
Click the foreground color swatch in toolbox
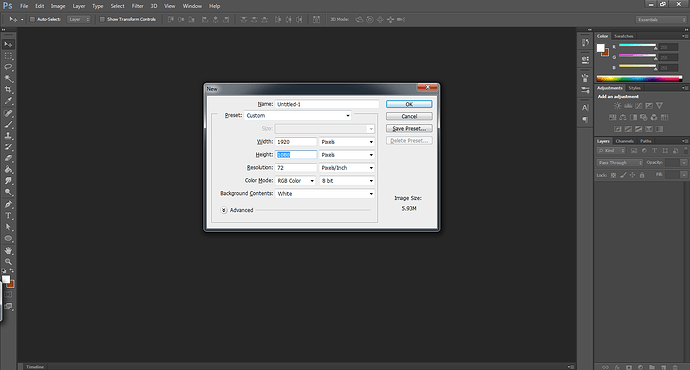pyautogui.click(x=6, y=279)
